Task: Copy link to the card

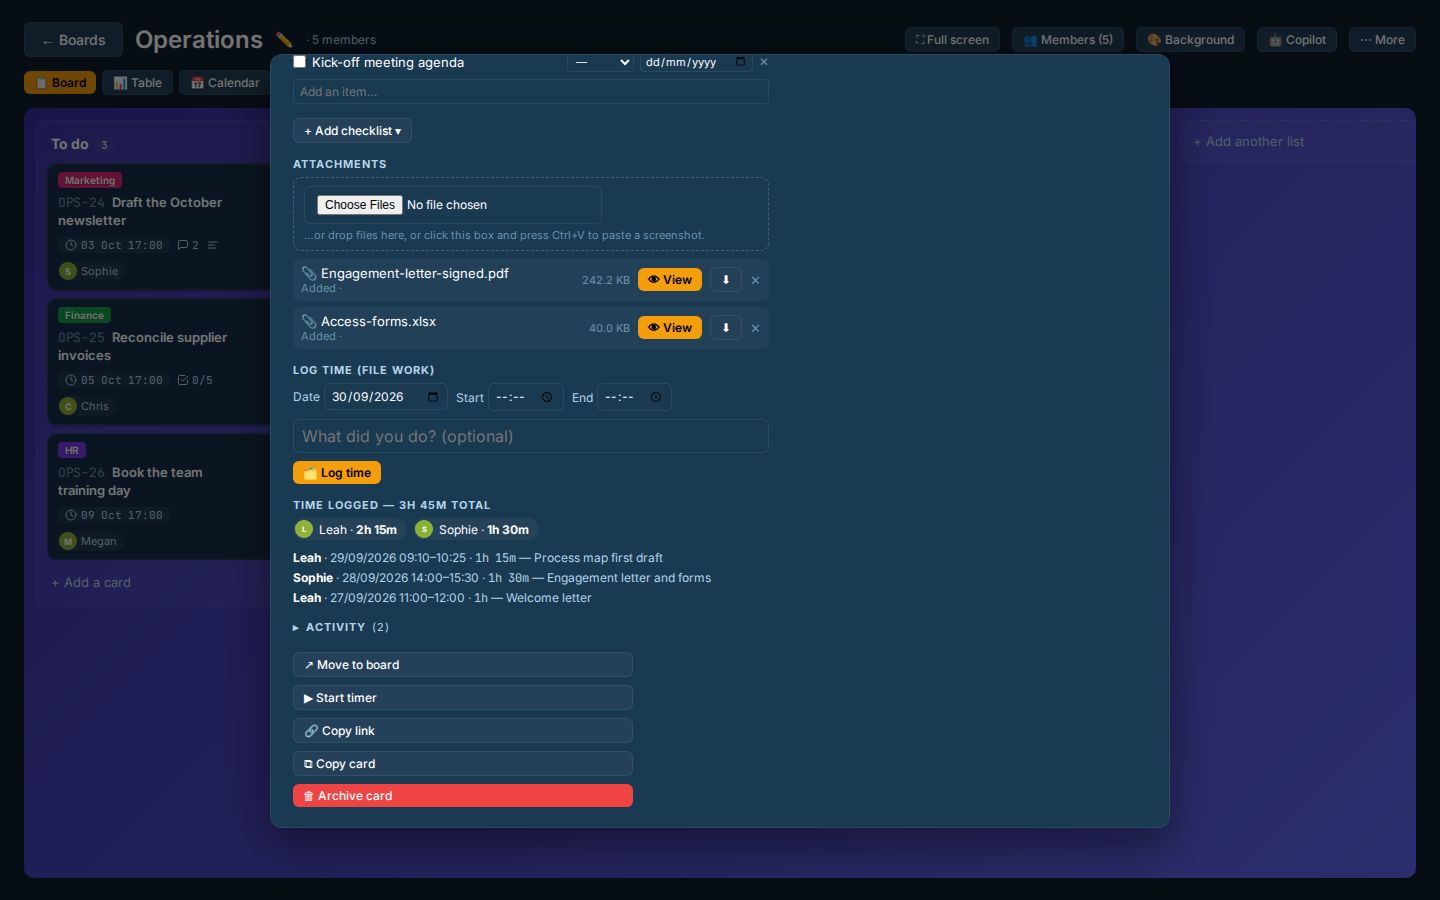Action: pos(463,731)
